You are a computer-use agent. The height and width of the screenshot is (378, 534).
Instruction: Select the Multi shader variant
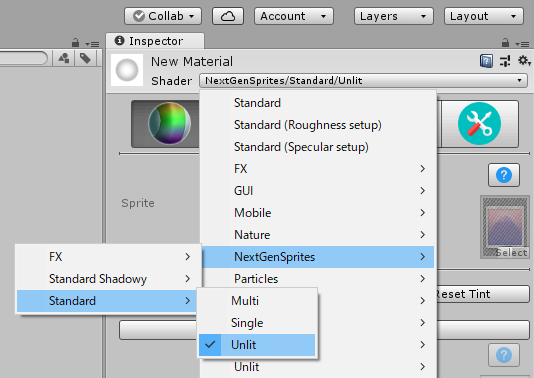(257, 301)
